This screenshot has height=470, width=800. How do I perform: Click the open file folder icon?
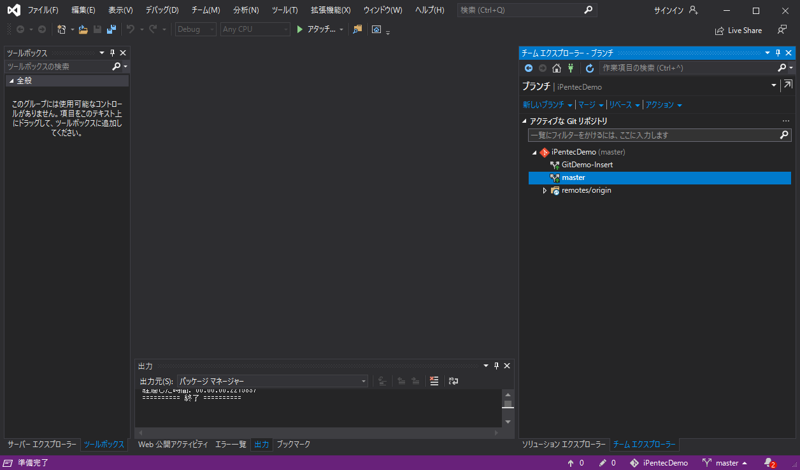click(x=83, y=30)
